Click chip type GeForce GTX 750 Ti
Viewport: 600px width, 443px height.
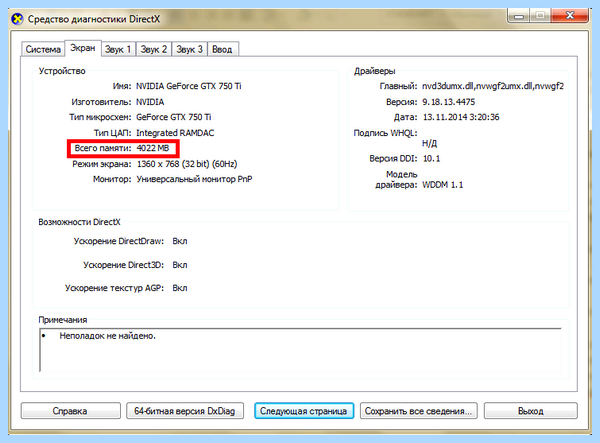click(x=174, y=117)
